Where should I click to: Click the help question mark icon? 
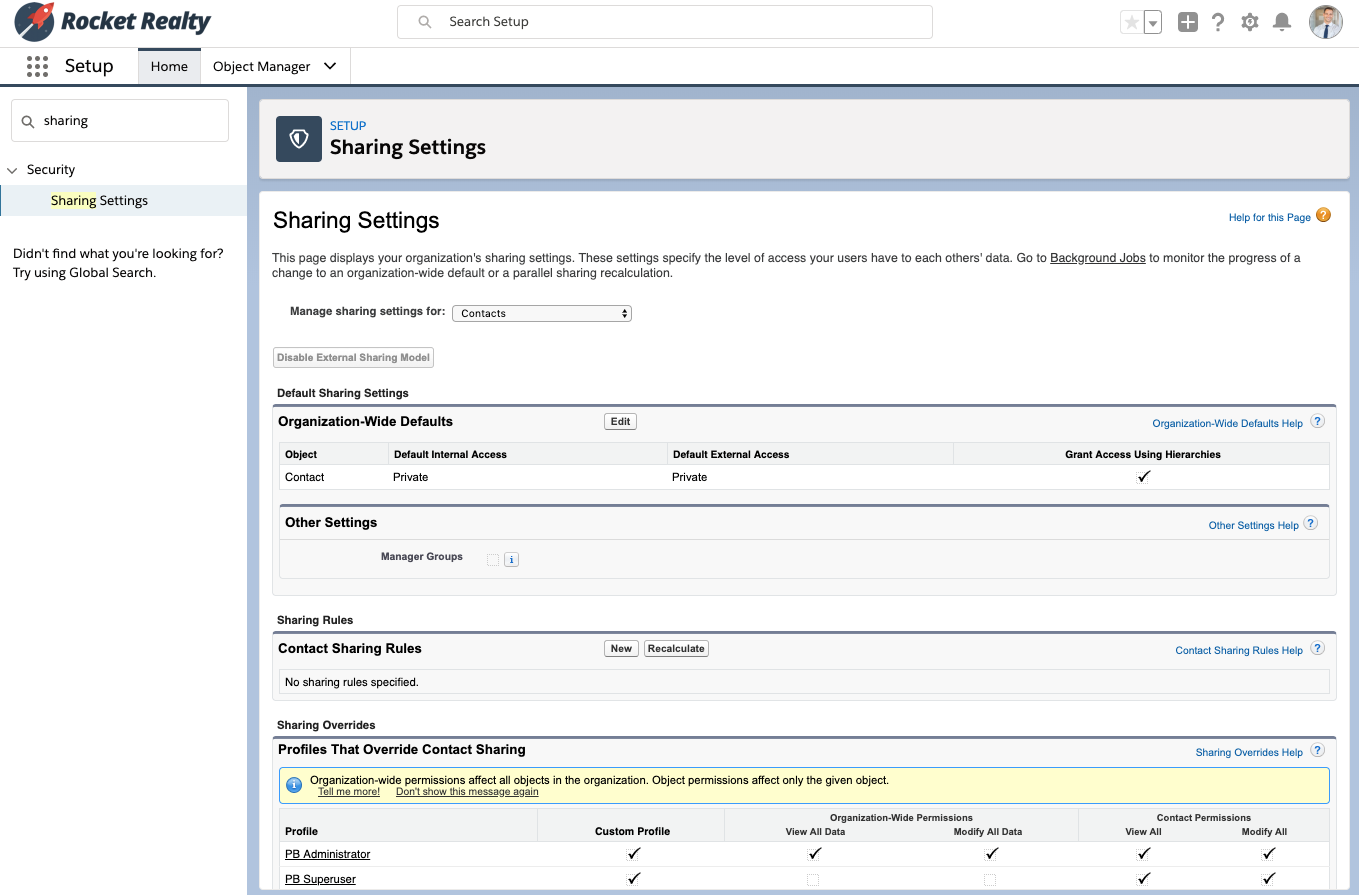[x=1218, y=21]
